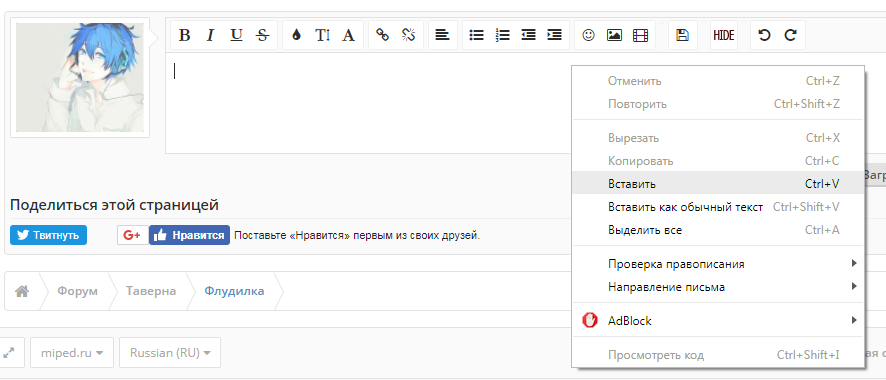Screen dimensions: 886x380
Task: Open Флудилка breadcrumb link
Action: [234, 291]
